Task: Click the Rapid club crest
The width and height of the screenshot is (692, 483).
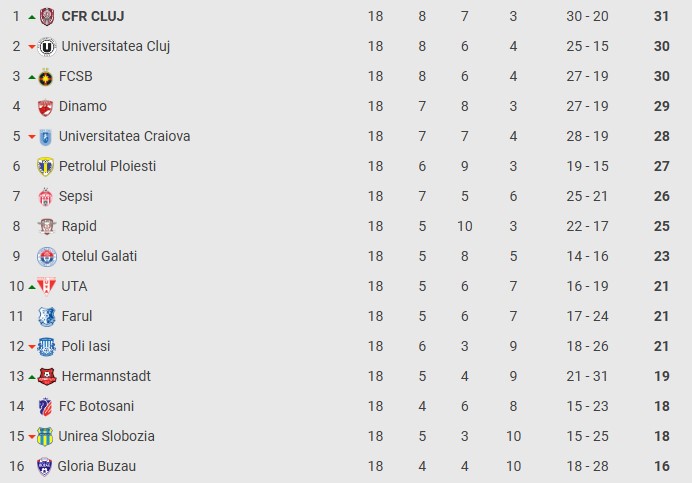Action: (46, 226)
